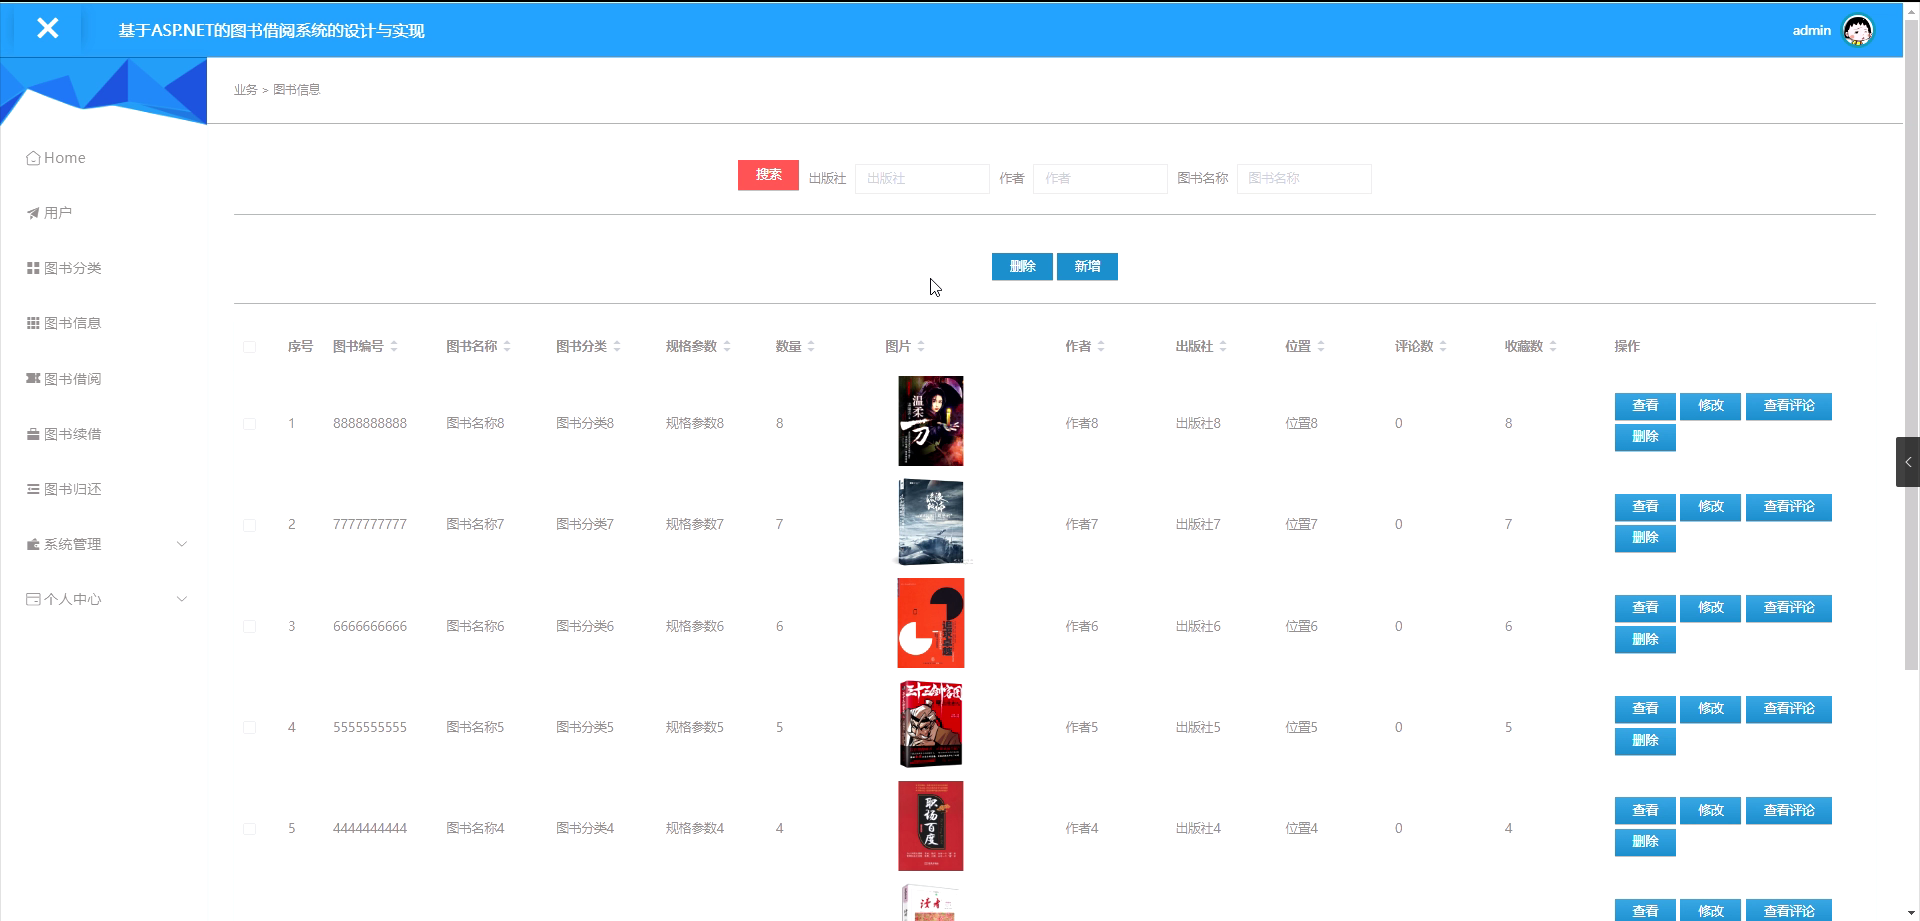Click the 出版社 search input field
Viewport: 1920px width, 921px height.
point(921,178)
